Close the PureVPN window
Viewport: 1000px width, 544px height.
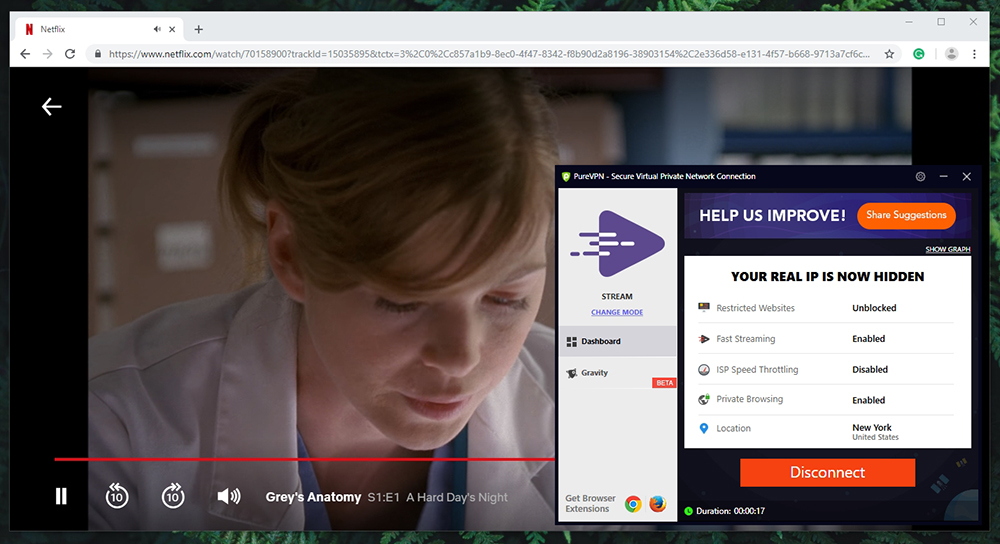(x=967, y=177)
